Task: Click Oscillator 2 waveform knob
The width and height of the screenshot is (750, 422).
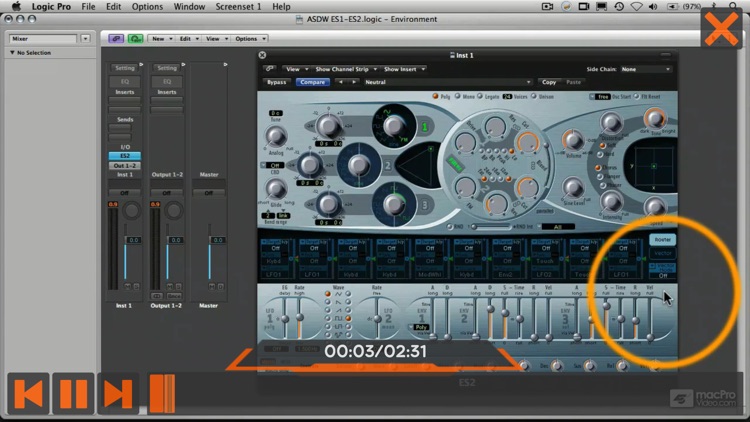Action: tap(359, 166)
